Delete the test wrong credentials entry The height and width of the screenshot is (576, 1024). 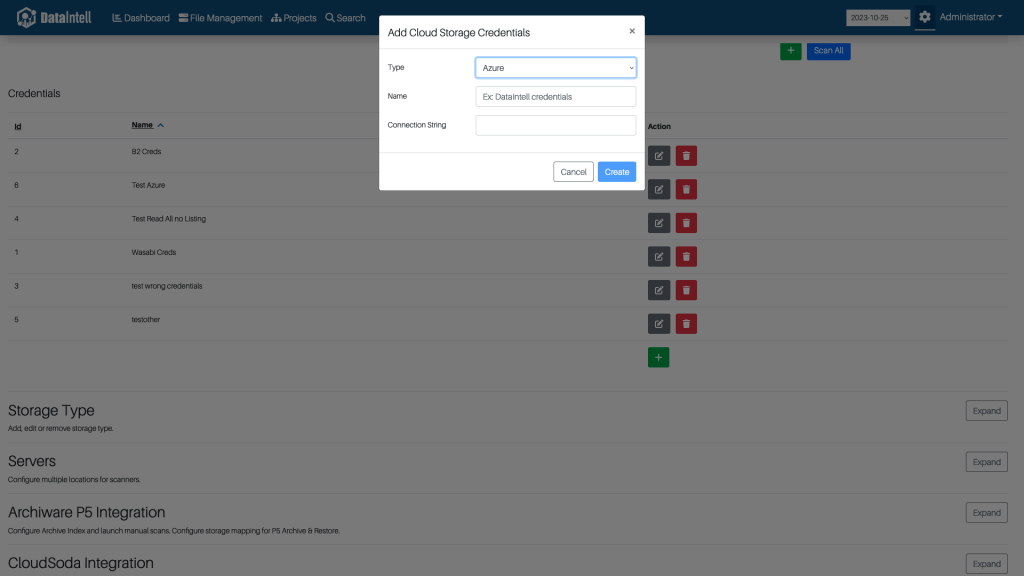(x=686, y=291)
